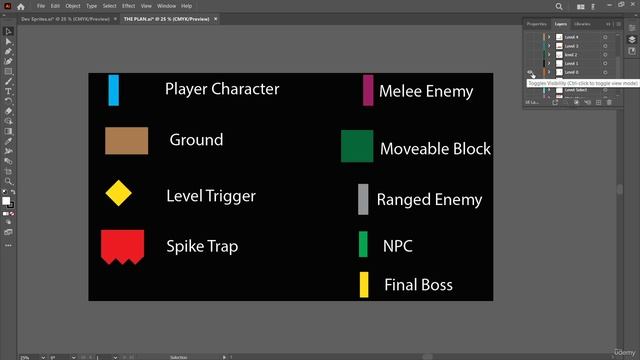Viewport: 640px width, 360px height.
Task: Open Arrange Documents icon
Action: point(580,6)
